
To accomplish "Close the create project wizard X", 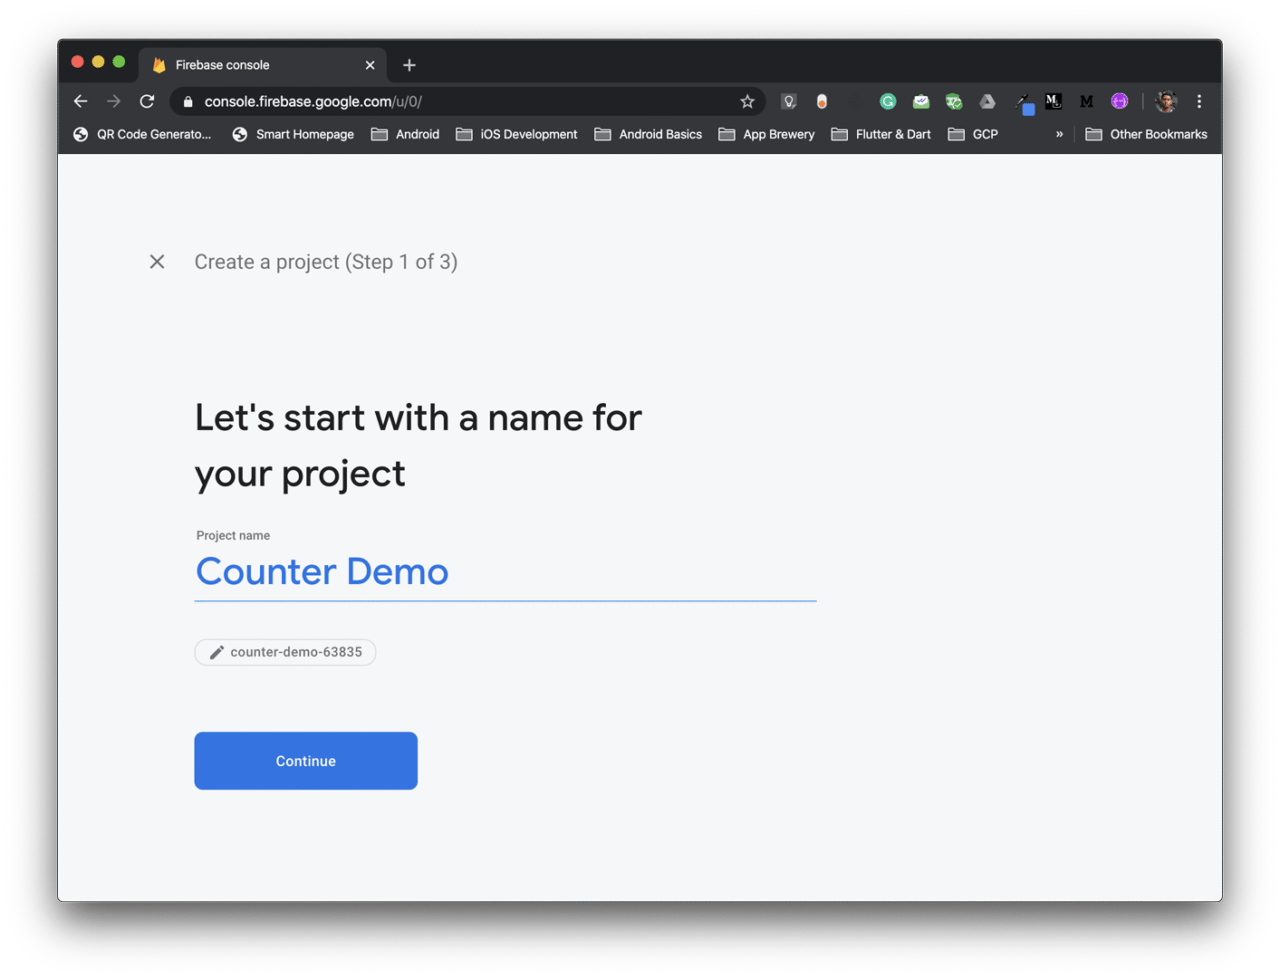I will [x=157, y=262].
